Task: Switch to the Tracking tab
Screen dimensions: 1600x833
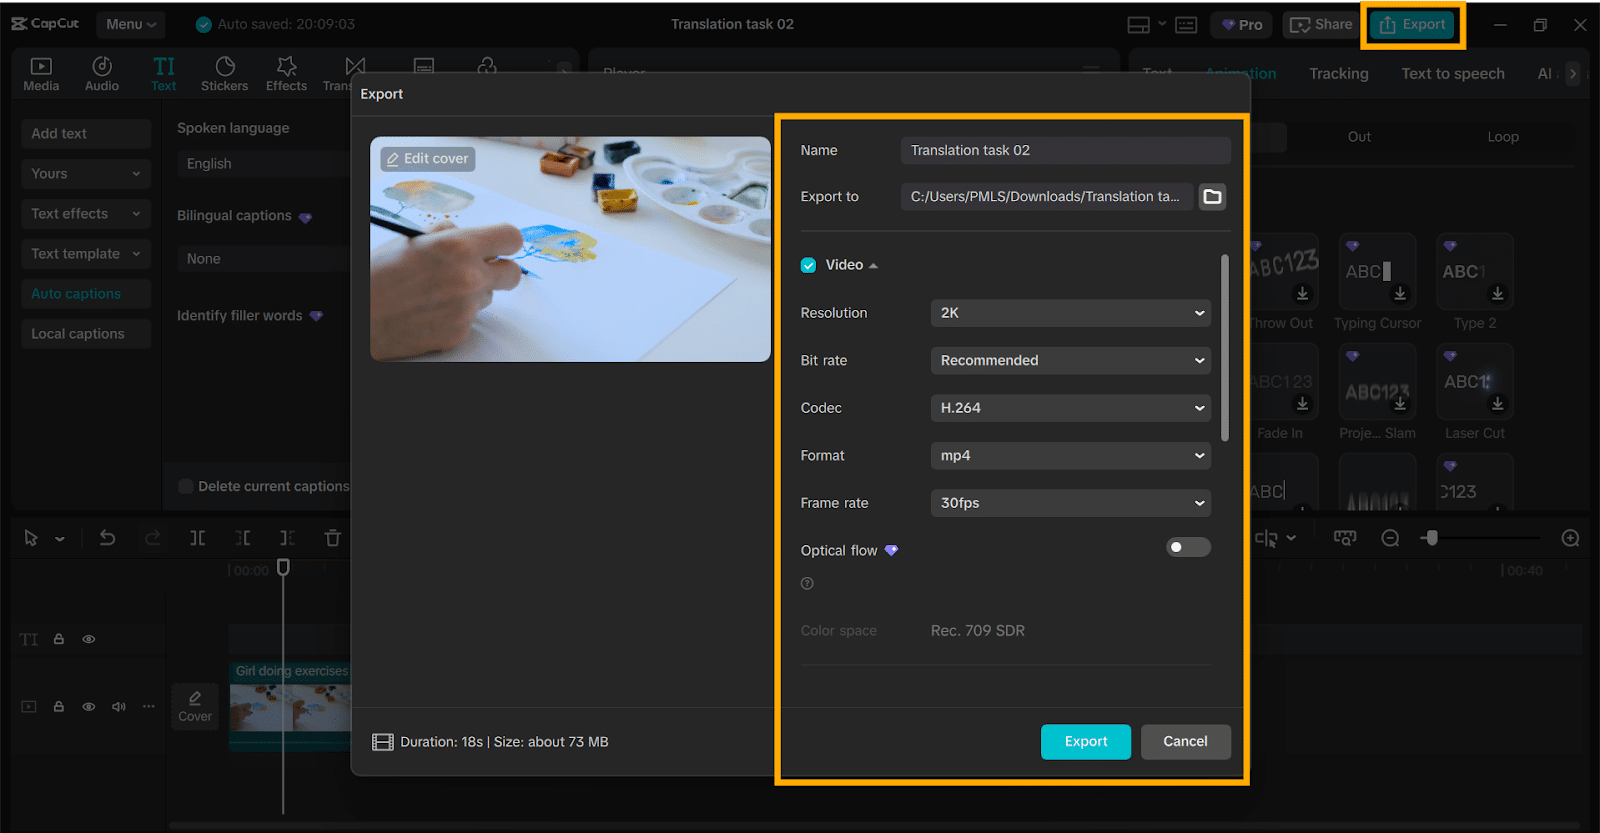Action: [x=1339, y=74]
